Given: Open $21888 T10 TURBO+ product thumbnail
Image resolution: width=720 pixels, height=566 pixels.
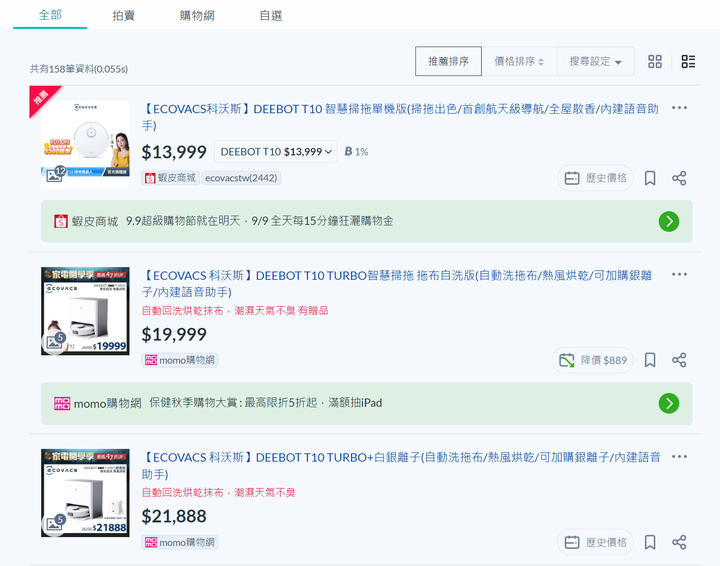Looking at the screenshot, I should coord(85,493).
